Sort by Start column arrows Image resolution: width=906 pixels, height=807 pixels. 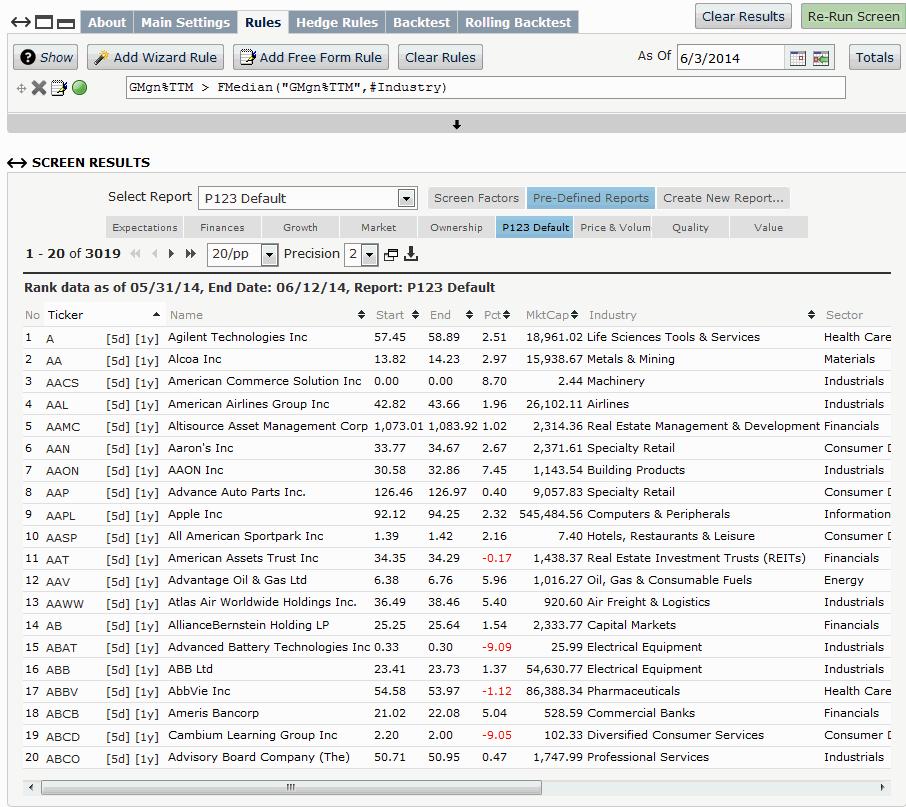click(415, 315)
